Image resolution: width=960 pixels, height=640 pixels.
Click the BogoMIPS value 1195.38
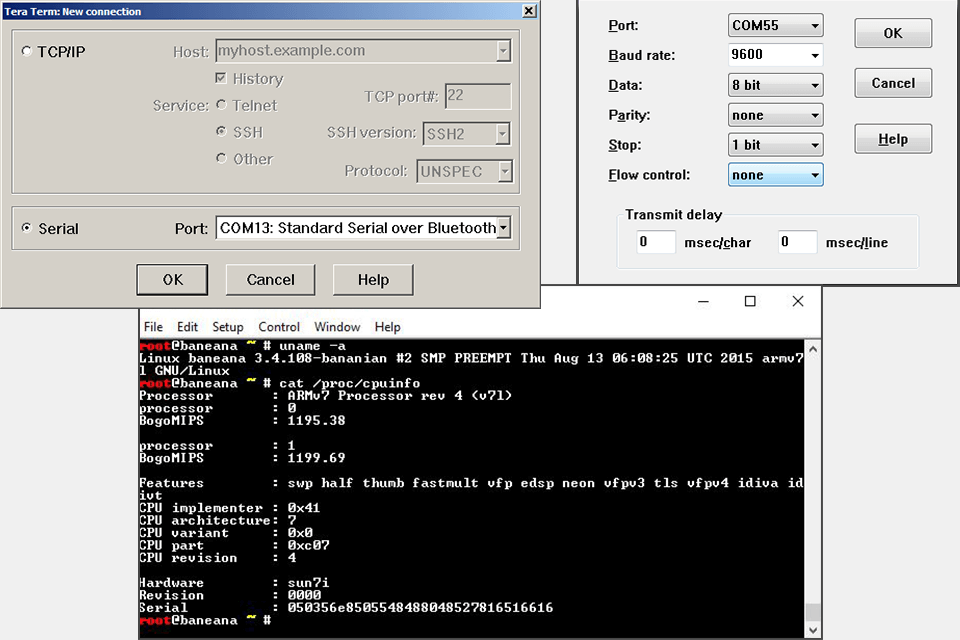(317, 421)
